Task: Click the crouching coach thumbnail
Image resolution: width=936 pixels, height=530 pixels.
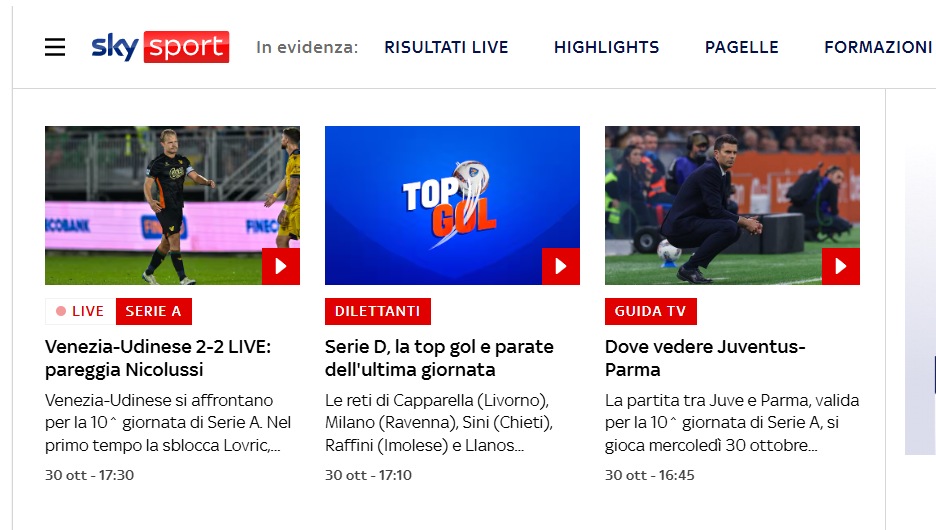Action: click(732, 205)
